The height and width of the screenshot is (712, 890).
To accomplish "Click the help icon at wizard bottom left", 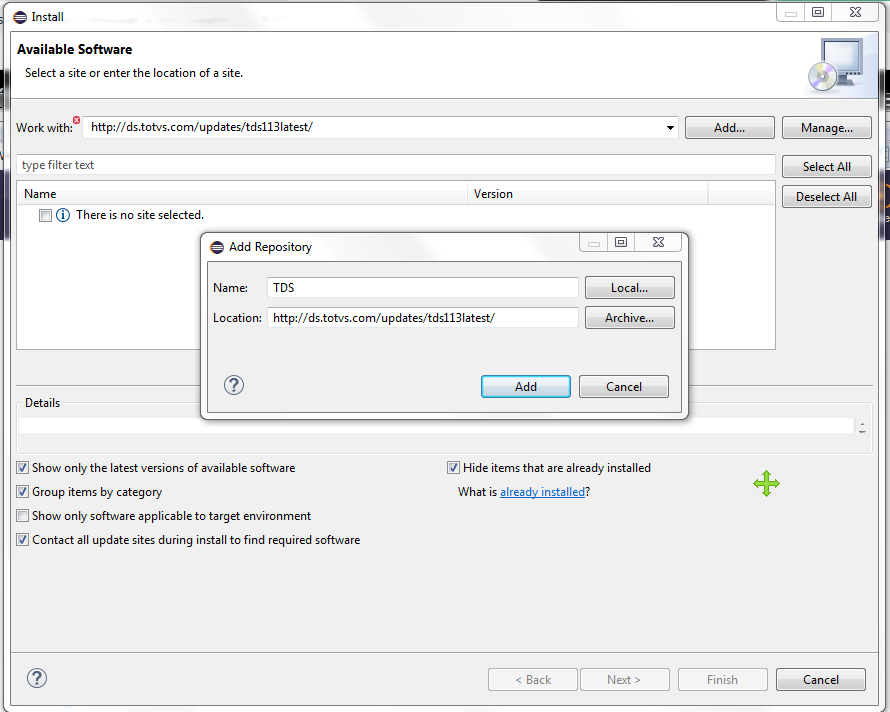I will coord(37,678).
